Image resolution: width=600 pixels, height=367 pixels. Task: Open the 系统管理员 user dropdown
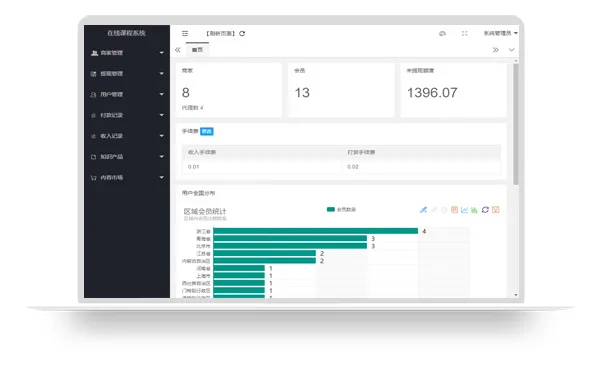(x=501, y=34)
